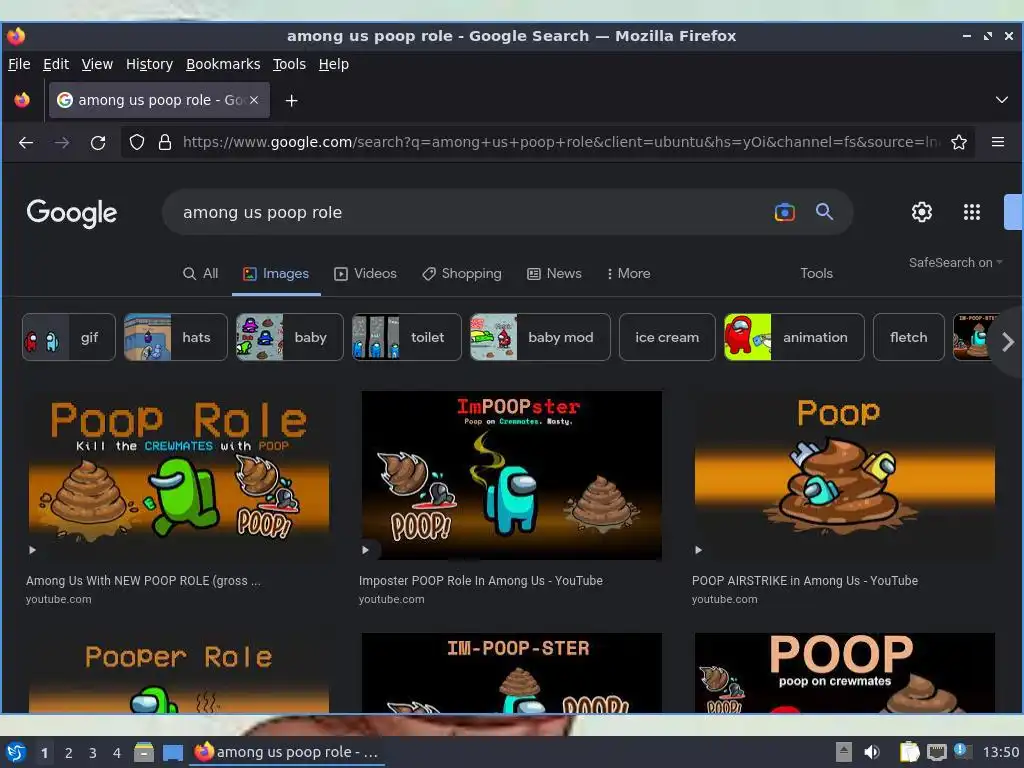Open the clipboard manager tray icon

click(908, 752)
